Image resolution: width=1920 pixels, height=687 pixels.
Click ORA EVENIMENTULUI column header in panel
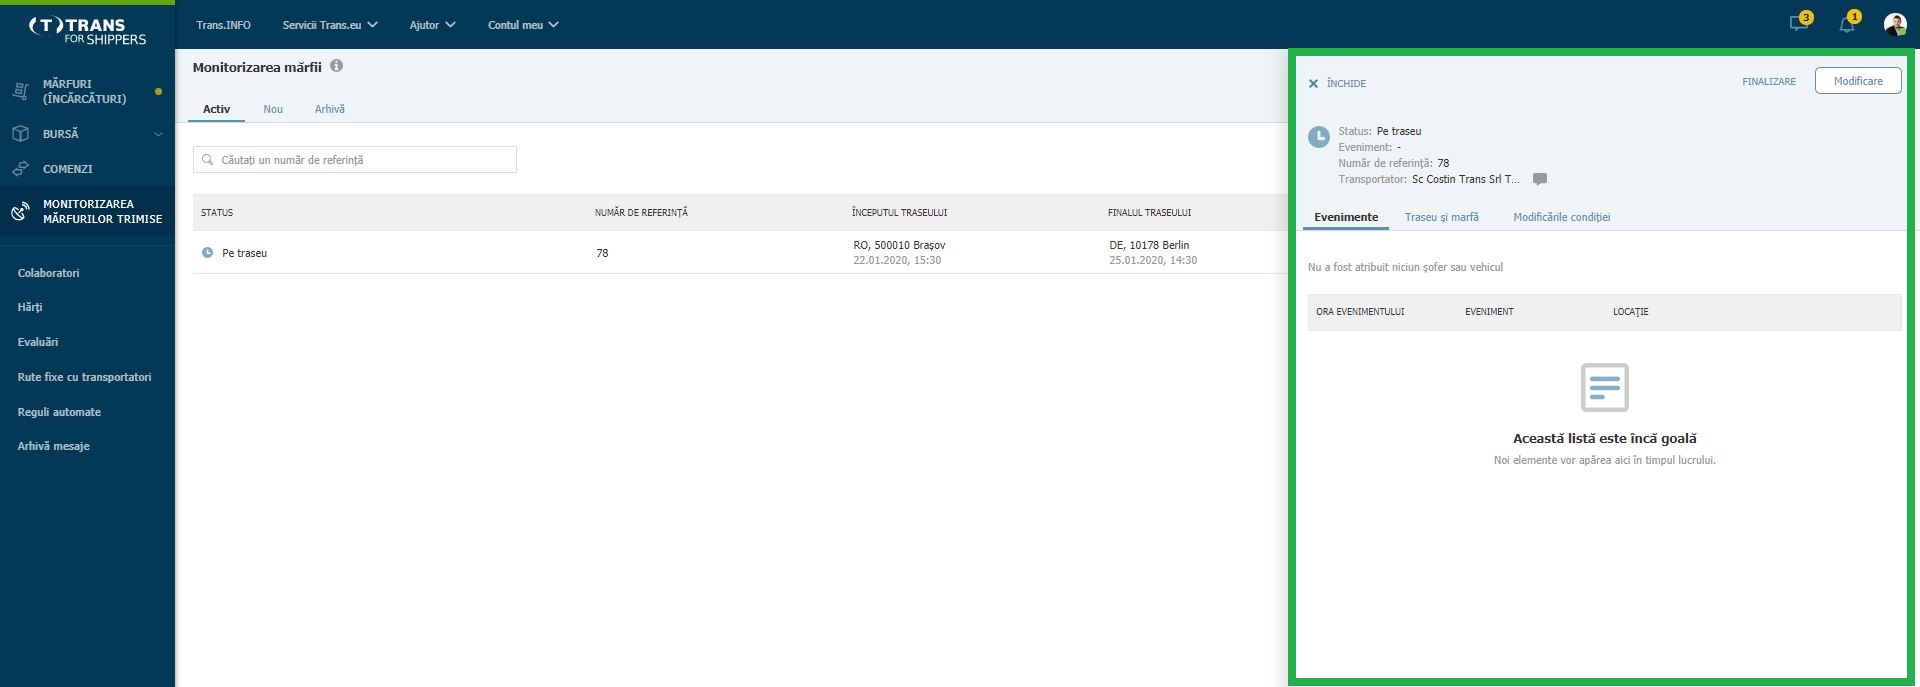pos(1360,312)
